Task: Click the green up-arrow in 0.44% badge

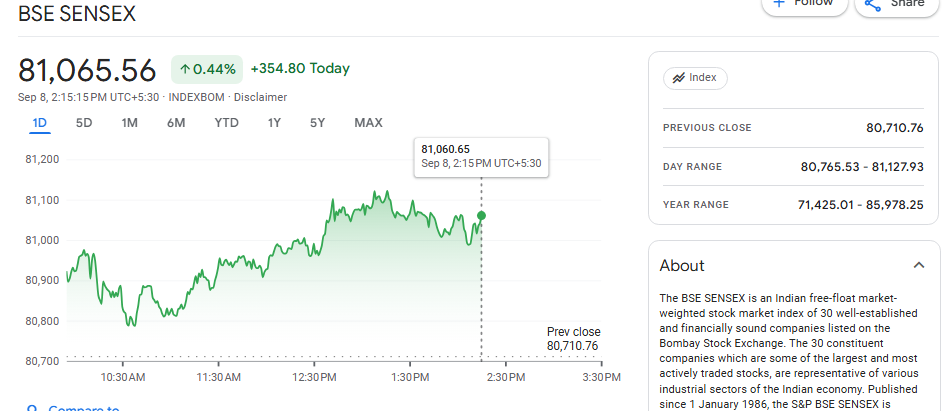Action: pyautogui.click(x=185, y=69)
